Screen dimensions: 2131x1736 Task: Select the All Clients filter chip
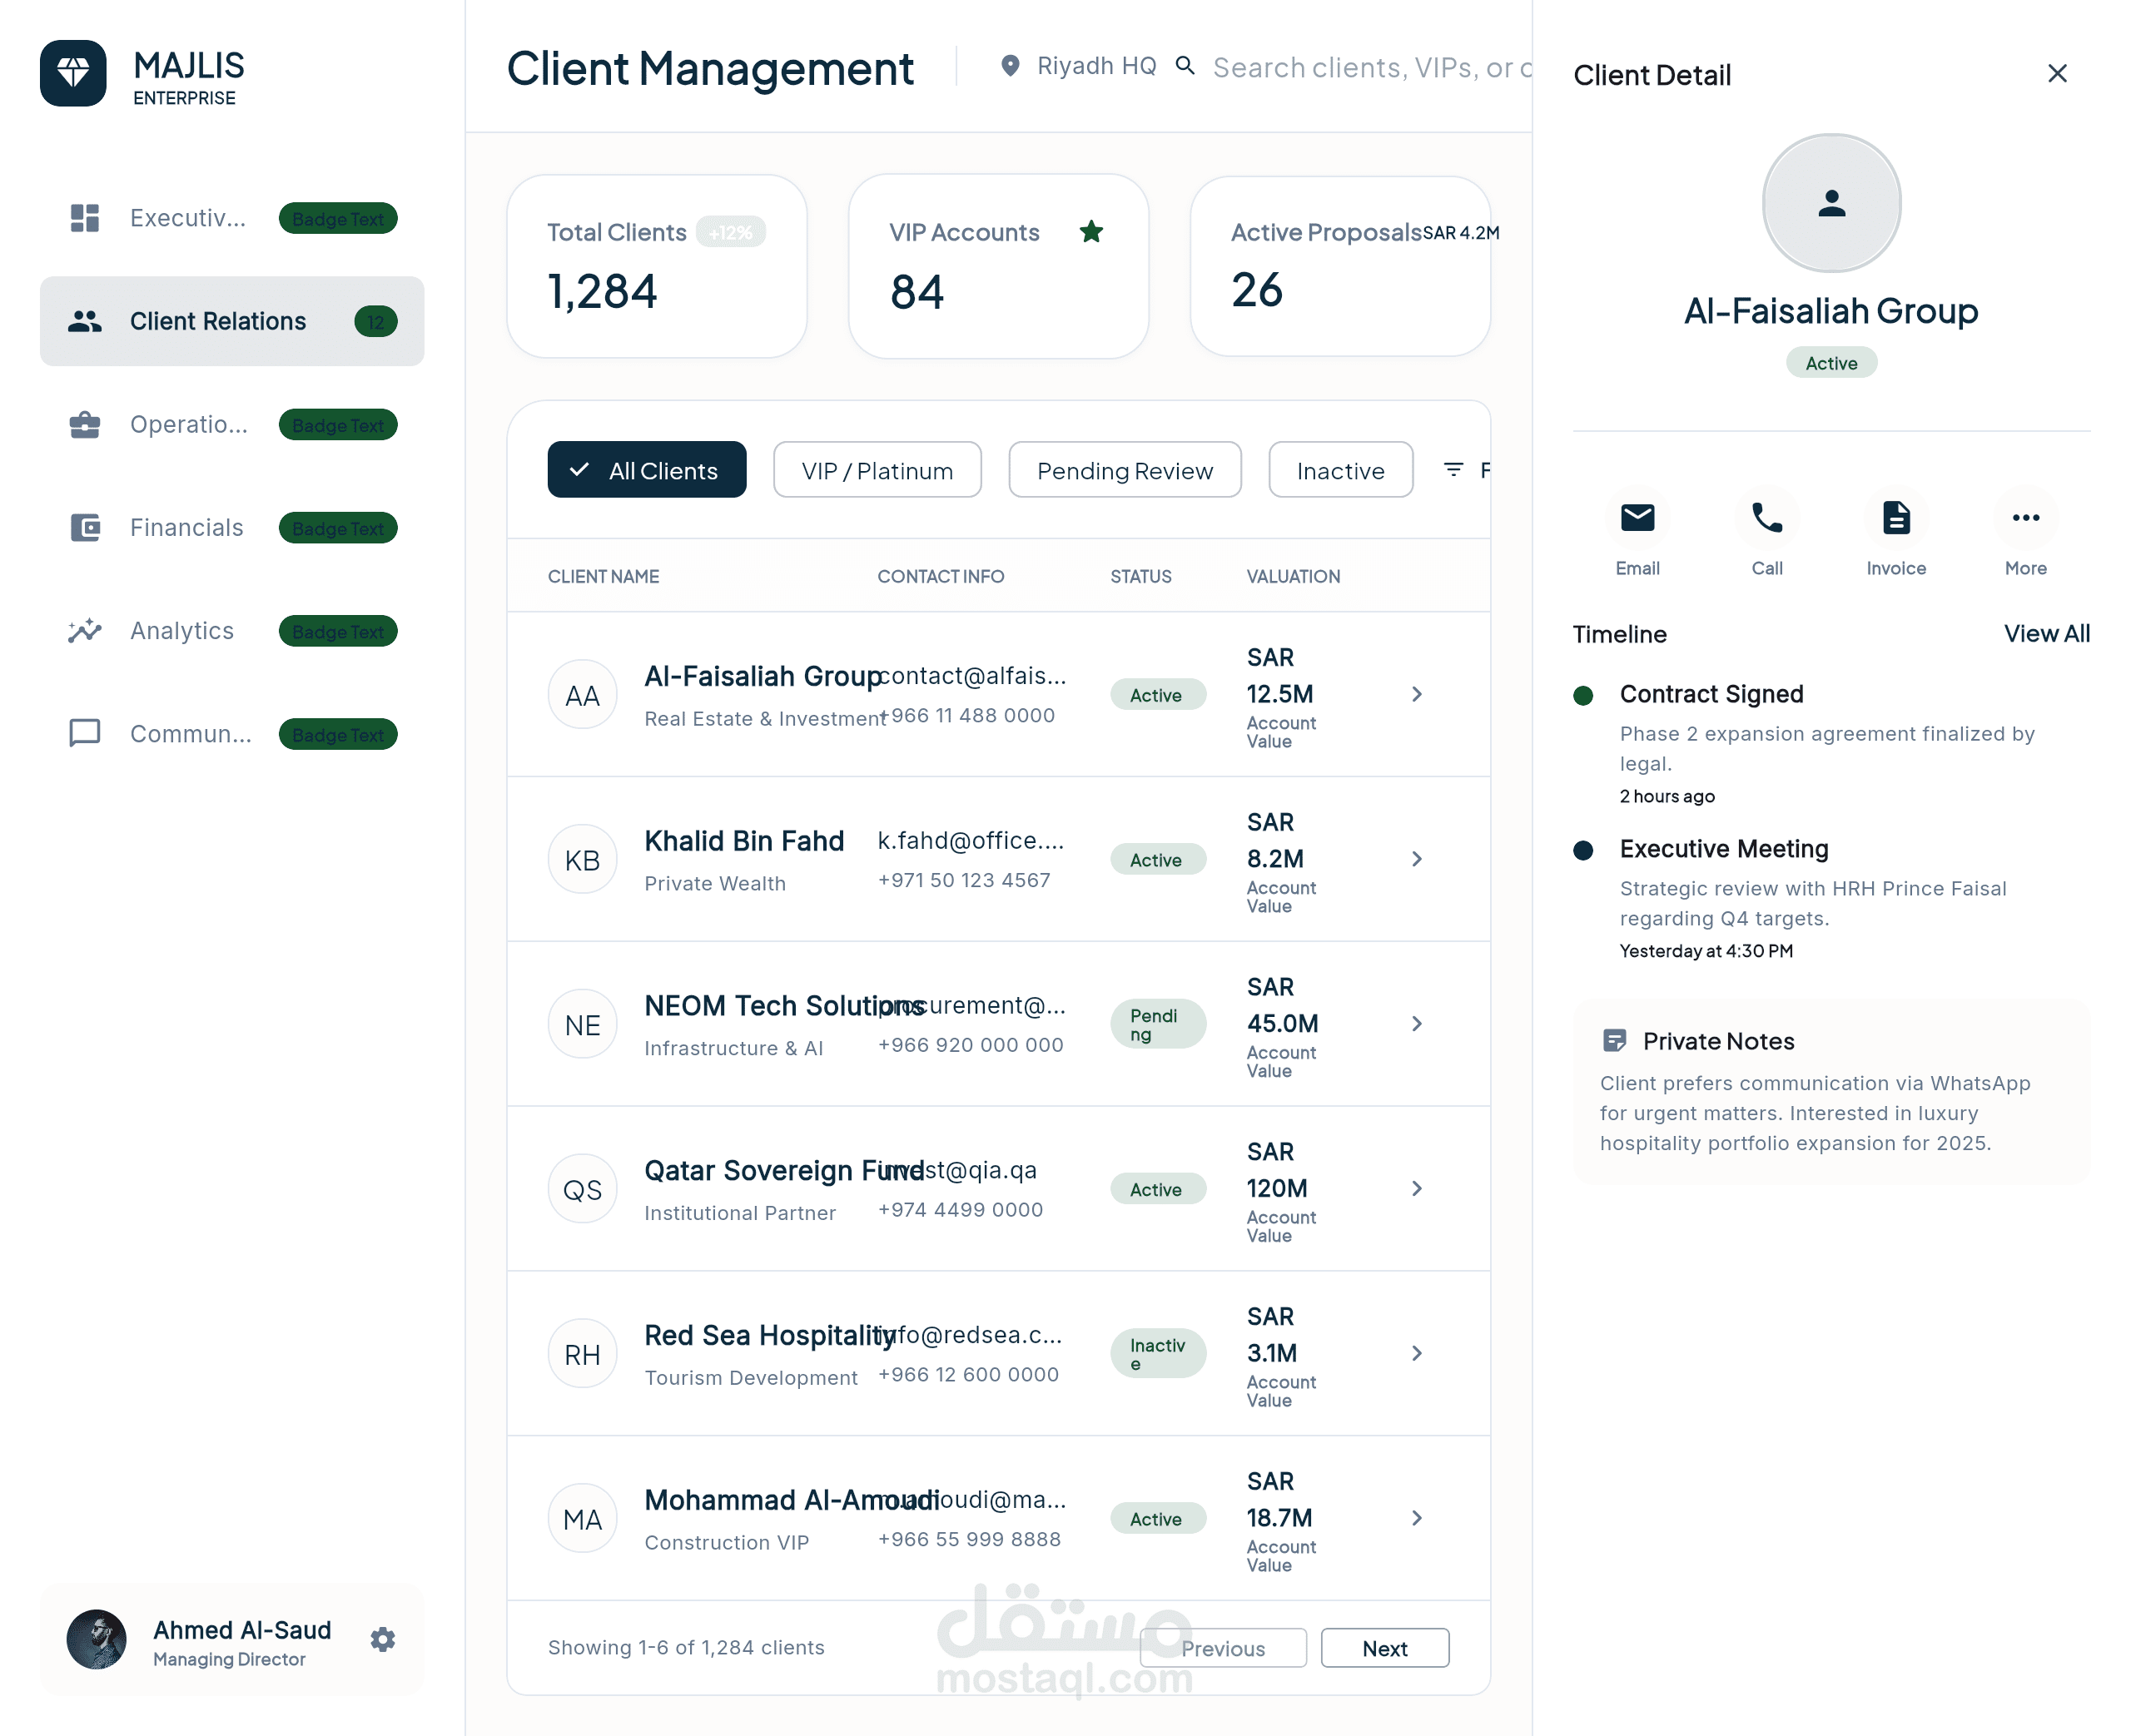(x=646, y=470)
